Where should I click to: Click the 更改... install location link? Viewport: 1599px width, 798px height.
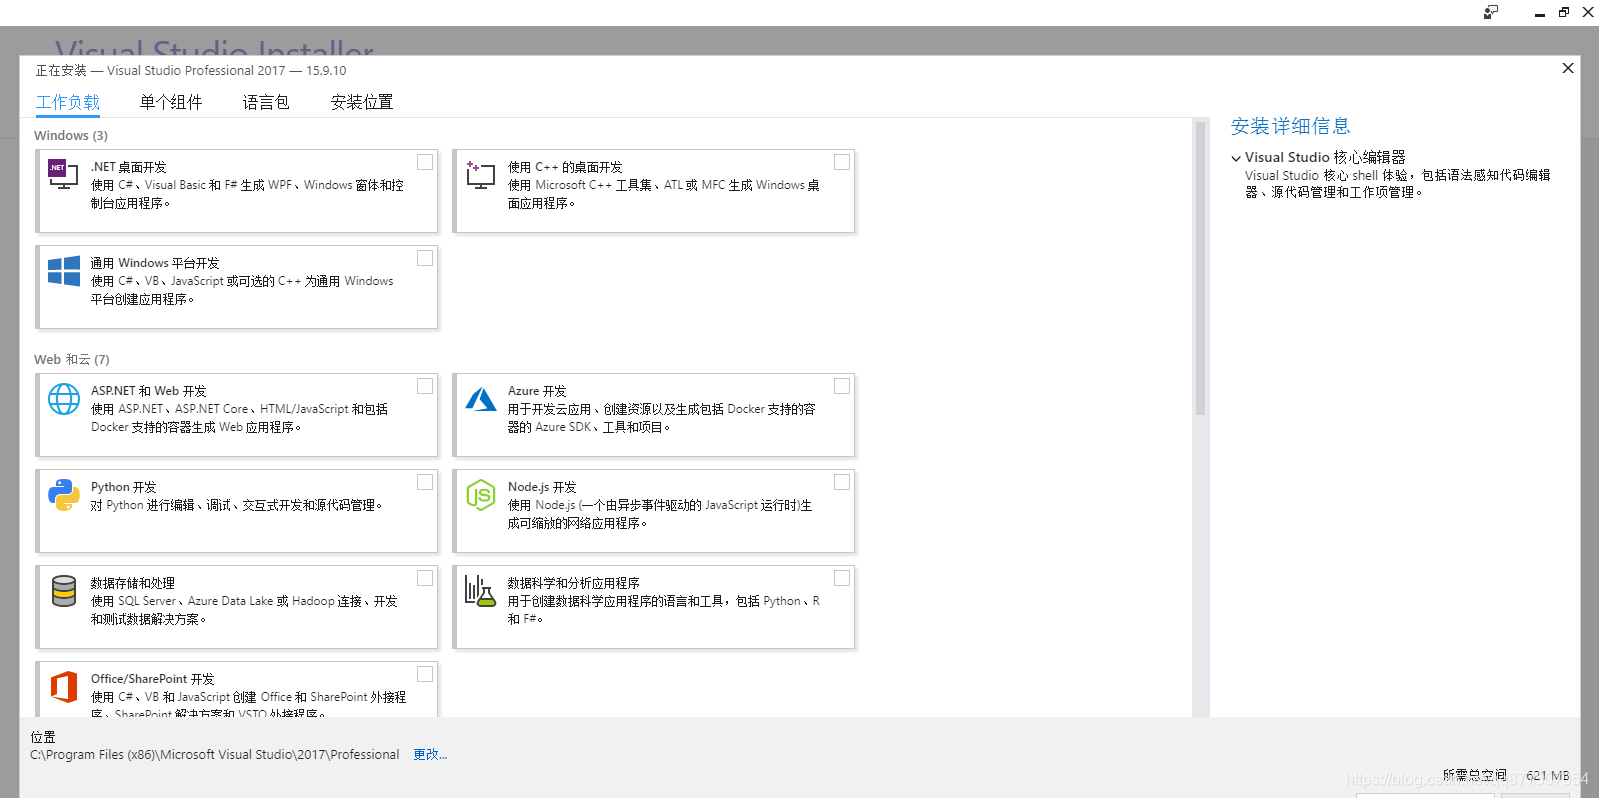tap(430, 755)
